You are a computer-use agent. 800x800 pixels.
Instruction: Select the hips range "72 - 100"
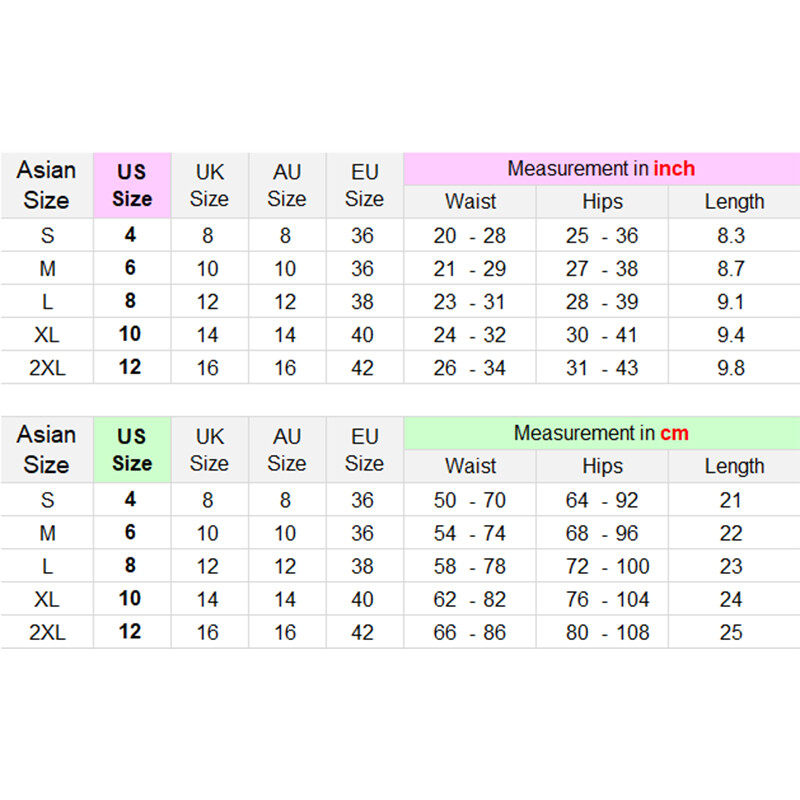[x=601, y=566]
